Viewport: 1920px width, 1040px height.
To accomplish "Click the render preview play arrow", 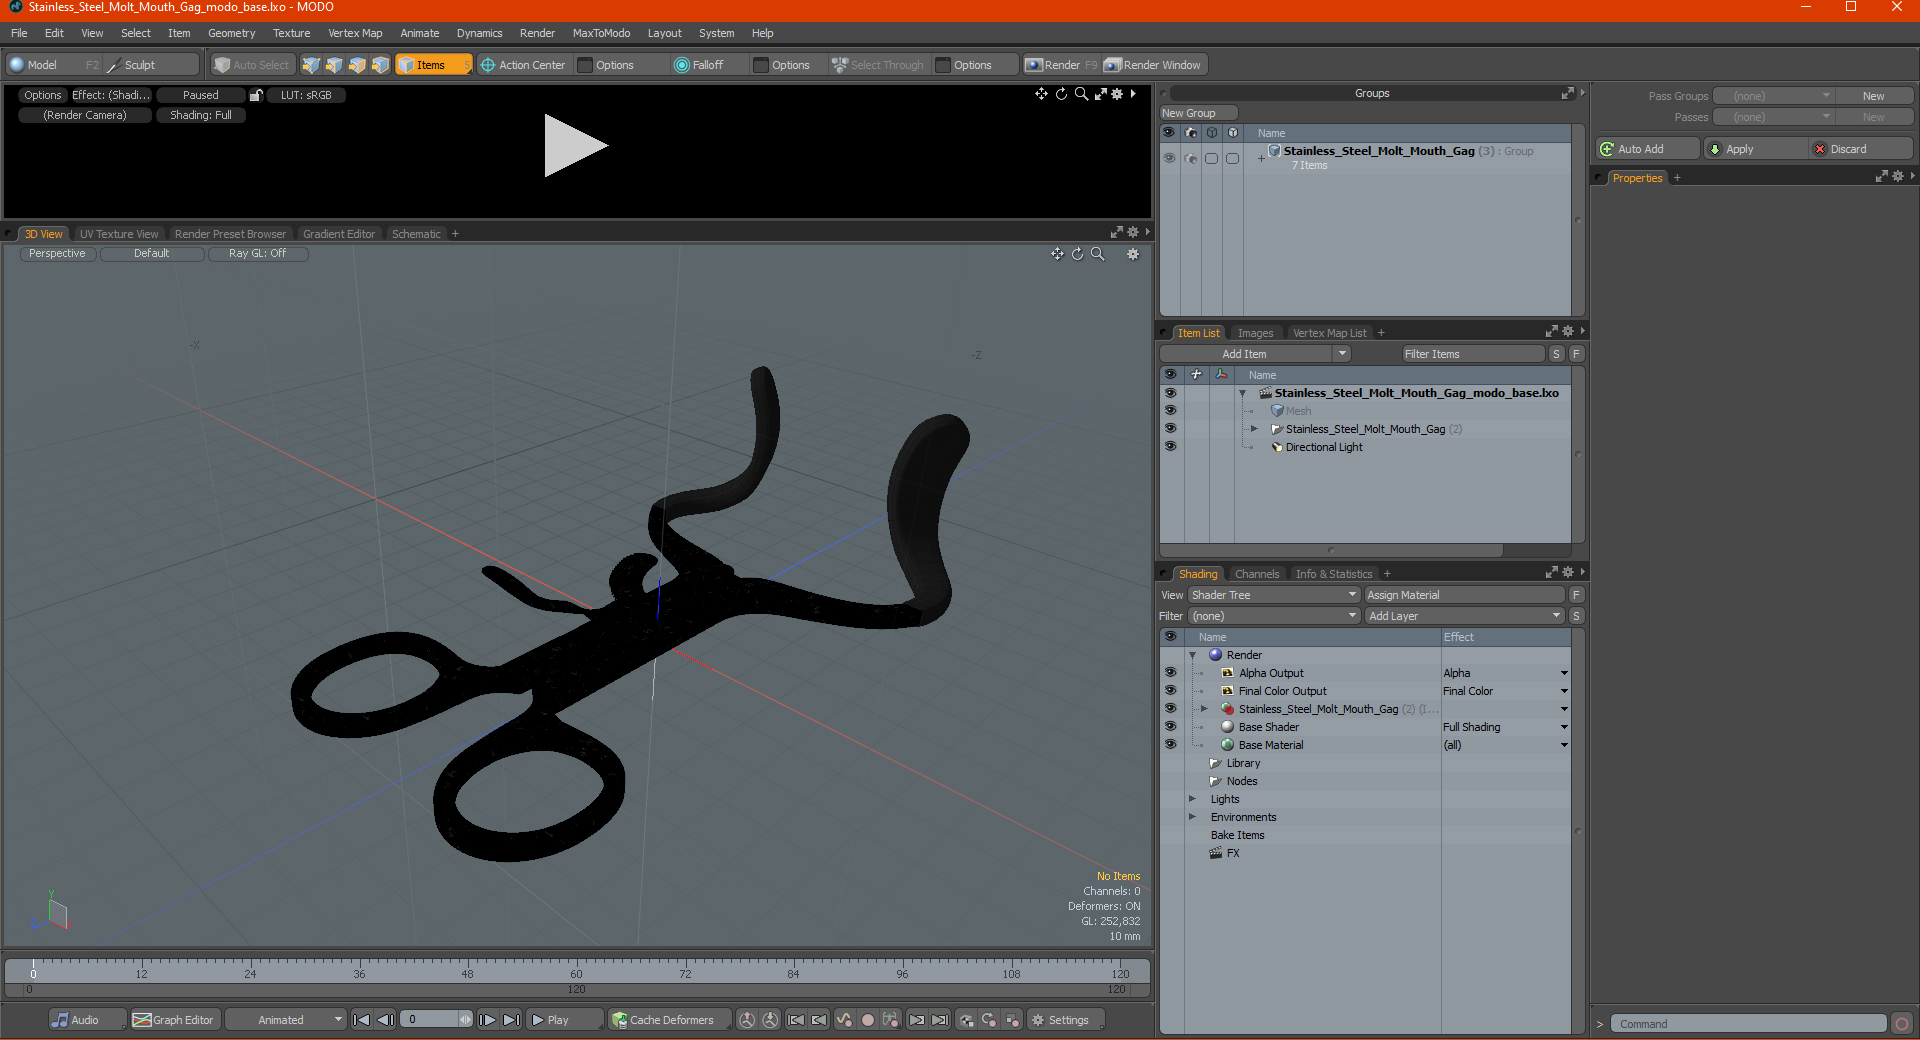I will (575, 146).
